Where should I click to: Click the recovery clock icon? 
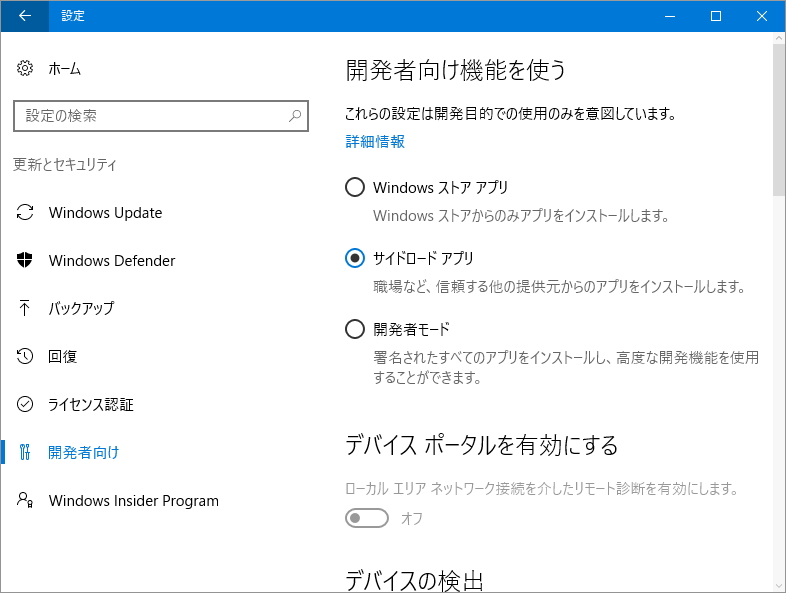25,356
